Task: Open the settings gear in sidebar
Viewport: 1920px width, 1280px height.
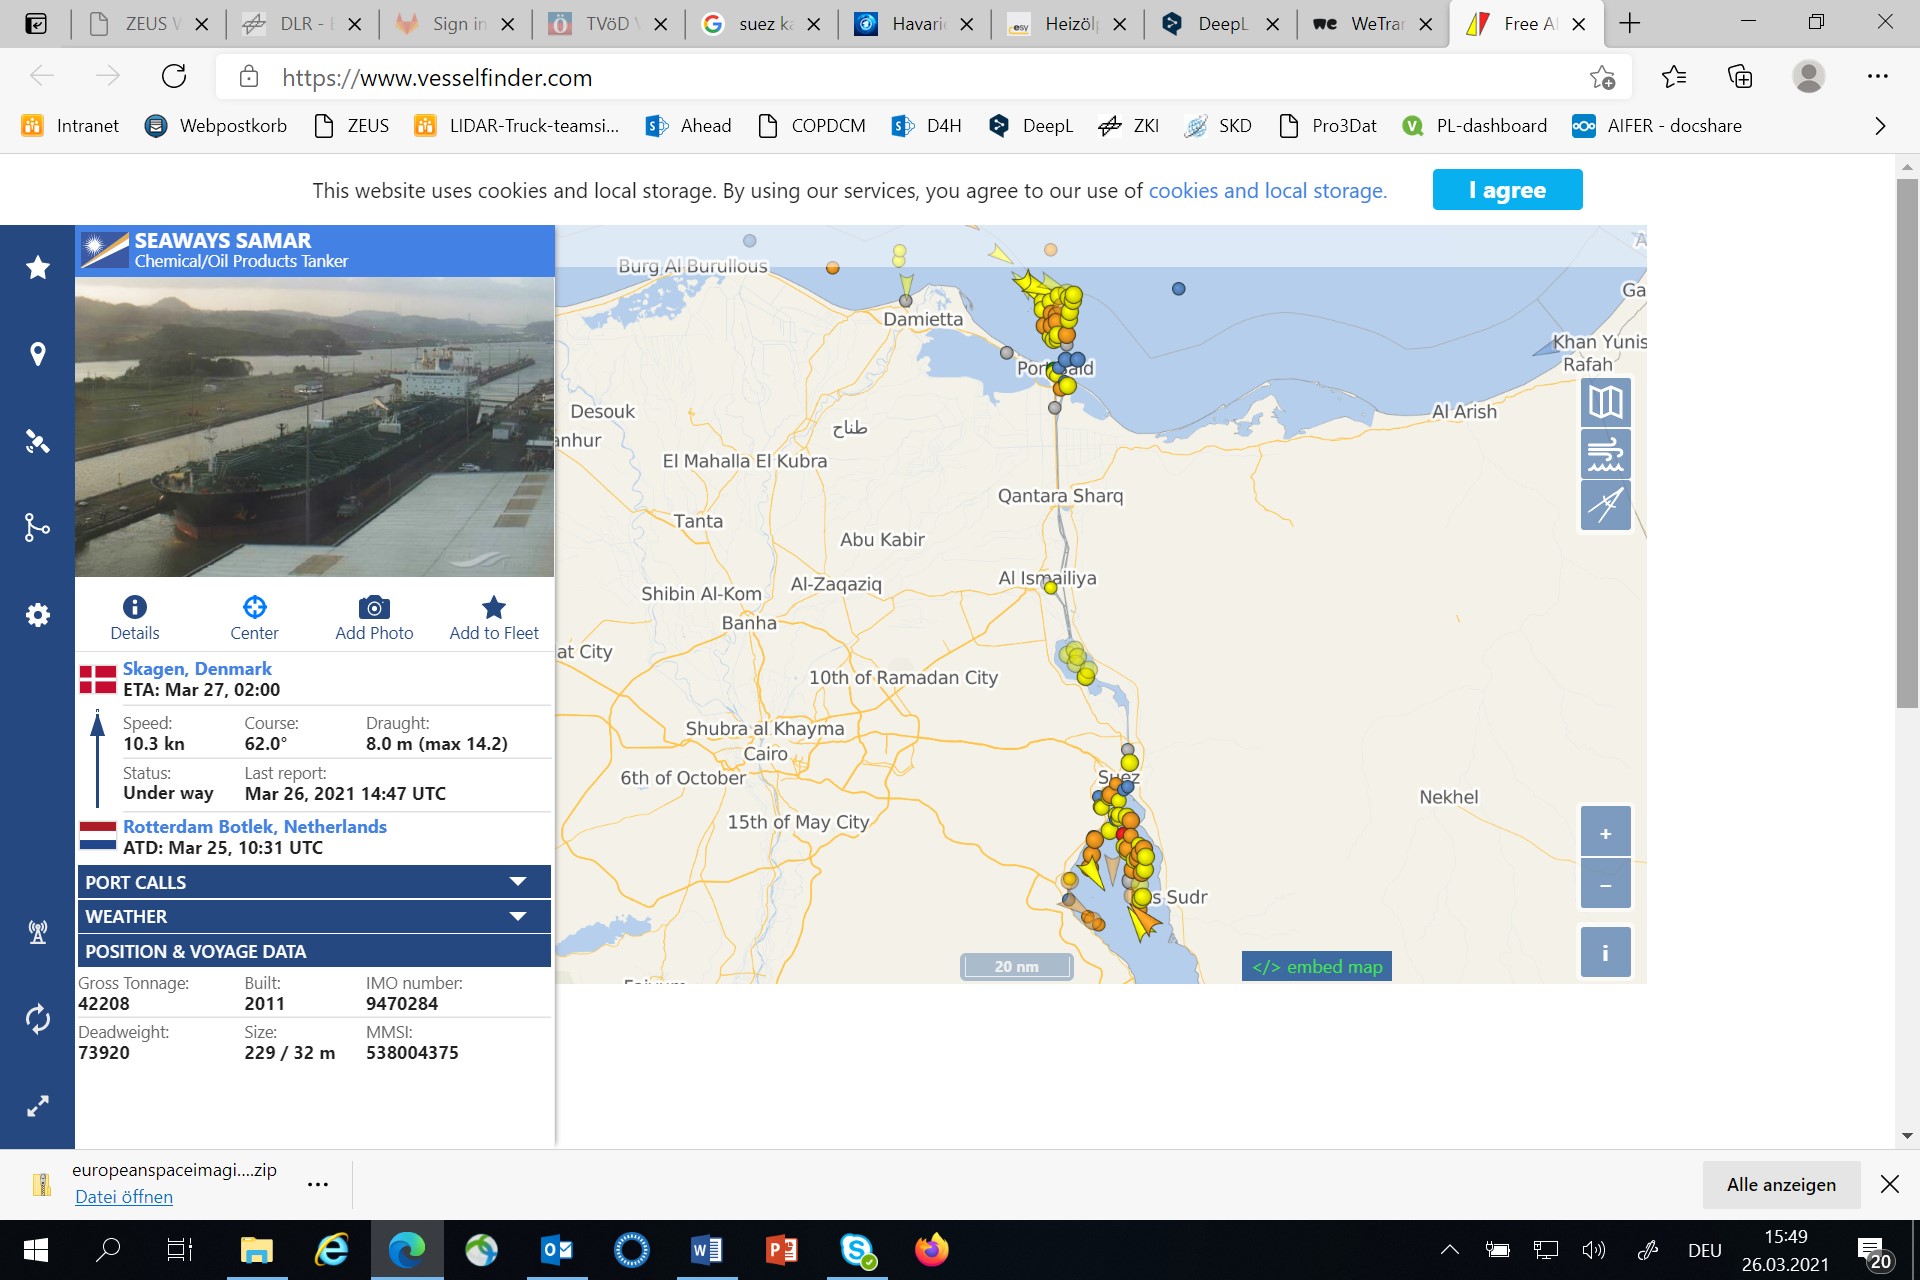Action: (38, 614)
